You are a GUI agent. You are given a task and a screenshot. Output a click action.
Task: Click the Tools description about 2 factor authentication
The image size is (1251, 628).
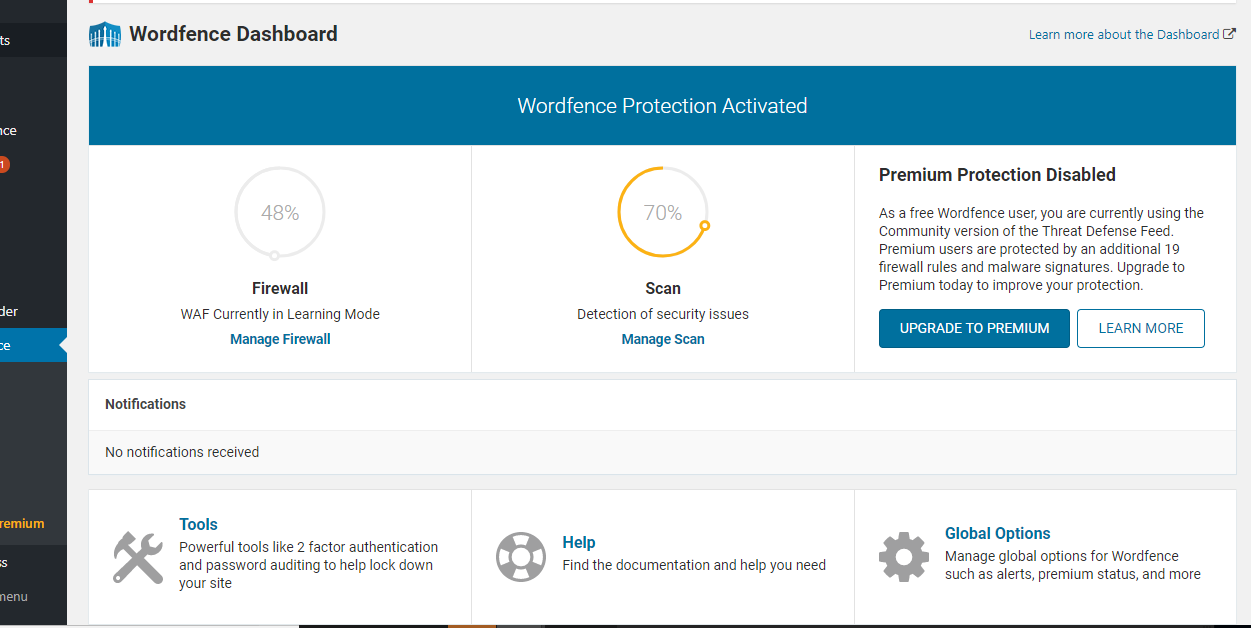click(x=309, y=565)
